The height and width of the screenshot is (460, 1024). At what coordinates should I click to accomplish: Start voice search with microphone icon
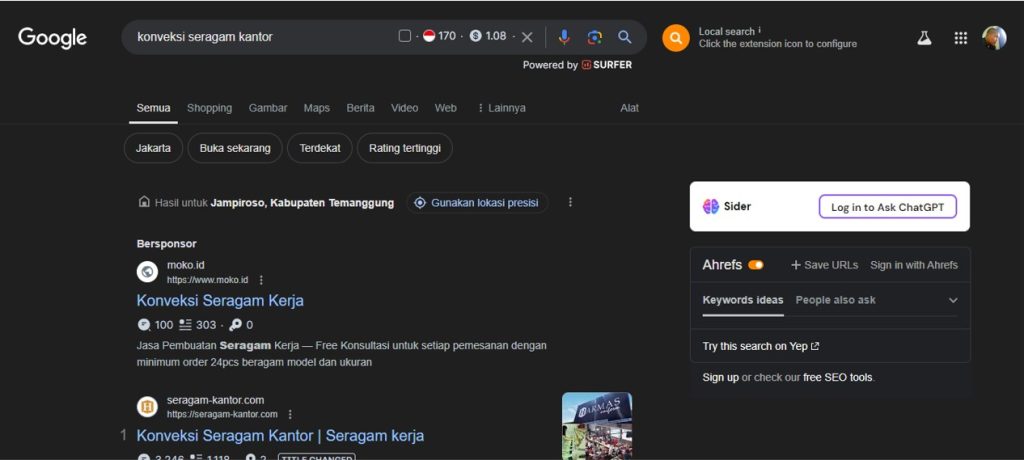point(564,37)
